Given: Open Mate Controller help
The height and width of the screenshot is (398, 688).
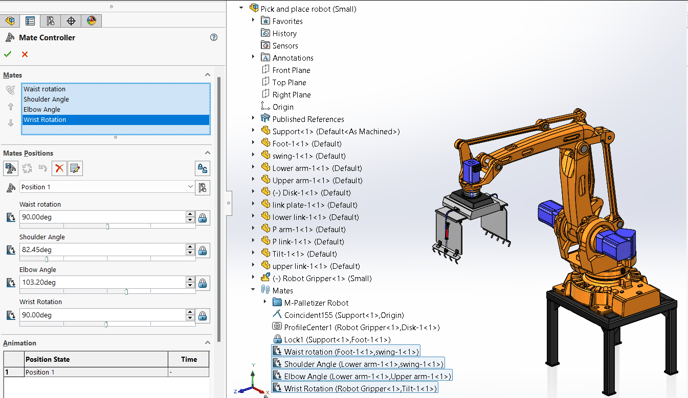Looking at the screenshot, I should 214,37.
